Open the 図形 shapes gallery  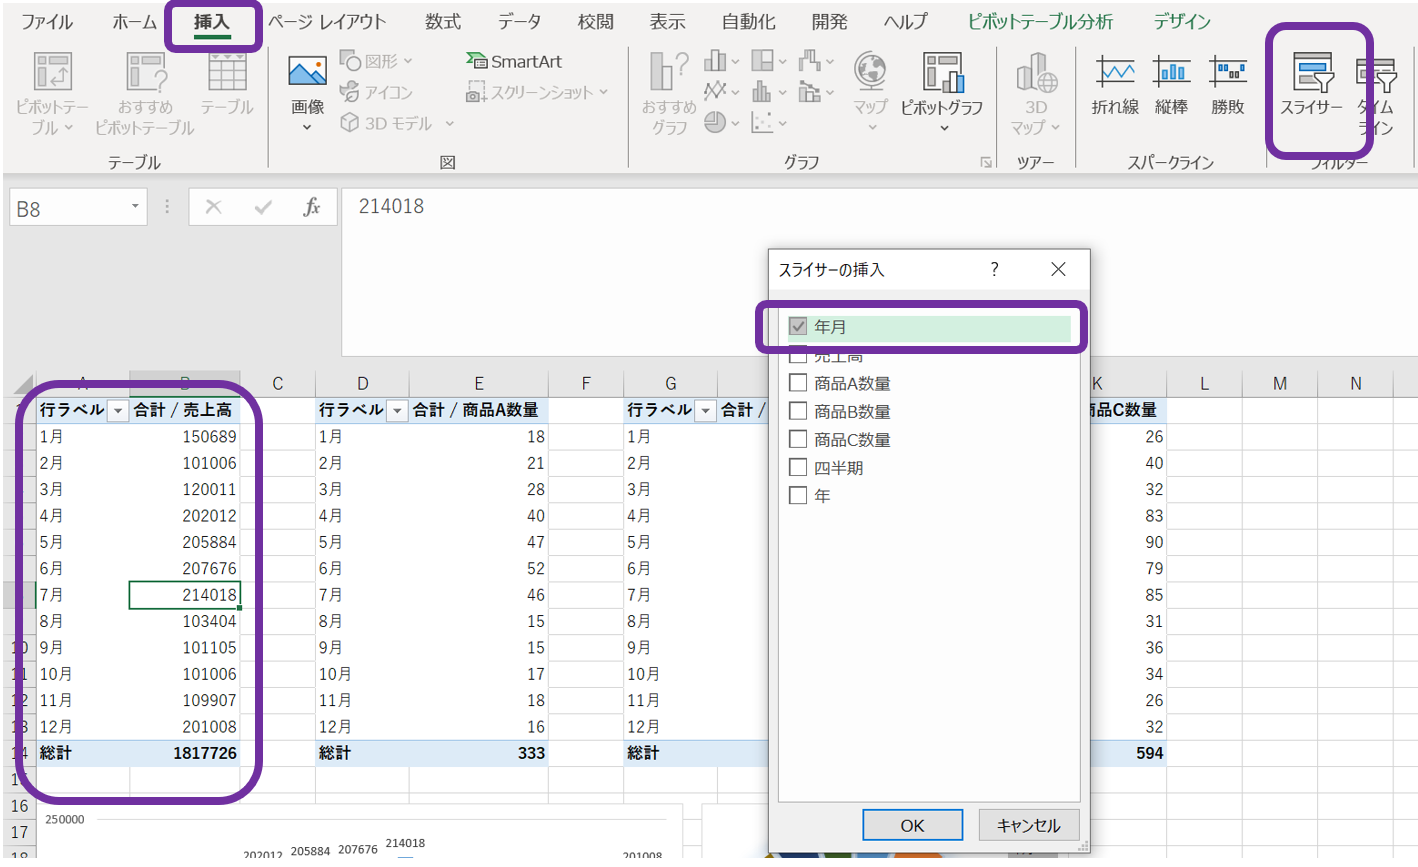point(376,61)
